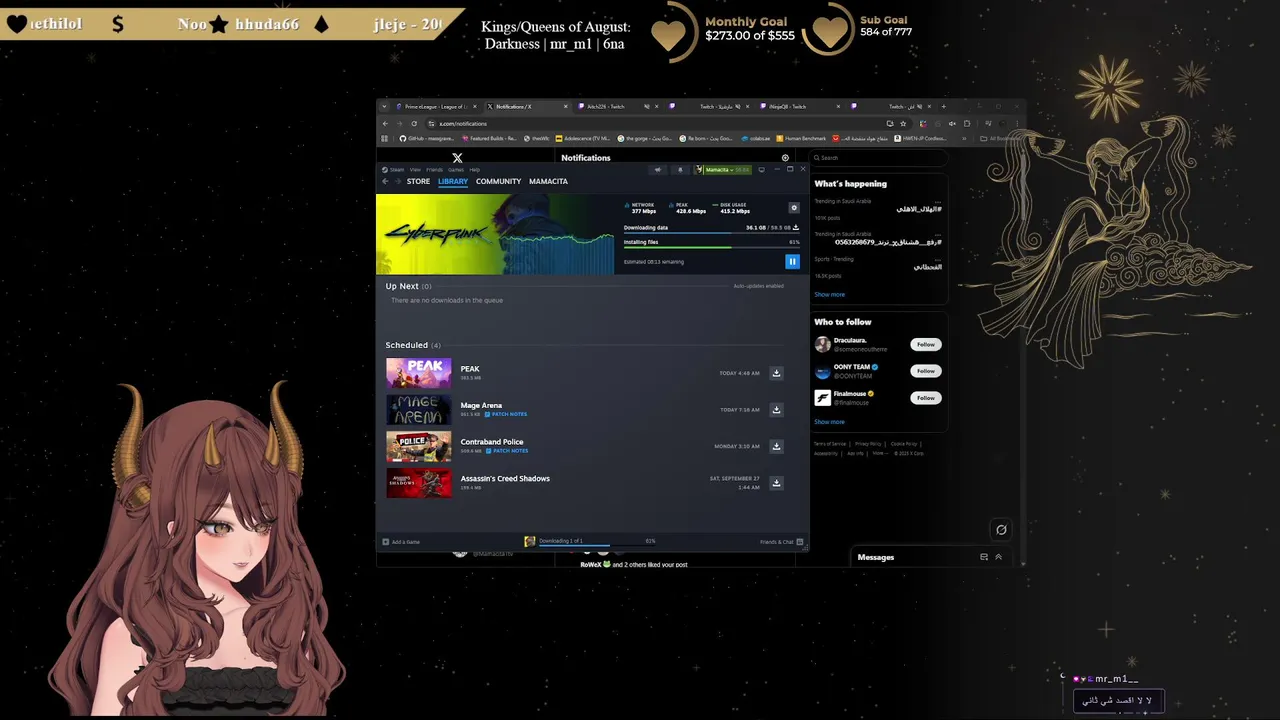This screenshot has height=720, width=1280.
Task: Click the Assassin's Creed Shadows download icon
Action: [776, 483]
